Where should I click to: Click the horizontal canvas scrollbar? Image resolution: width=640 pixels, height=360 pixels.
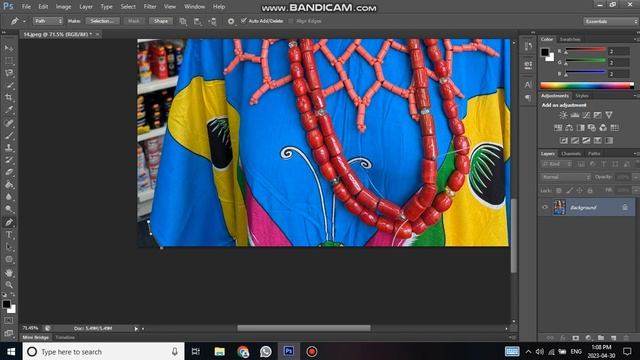304,328
